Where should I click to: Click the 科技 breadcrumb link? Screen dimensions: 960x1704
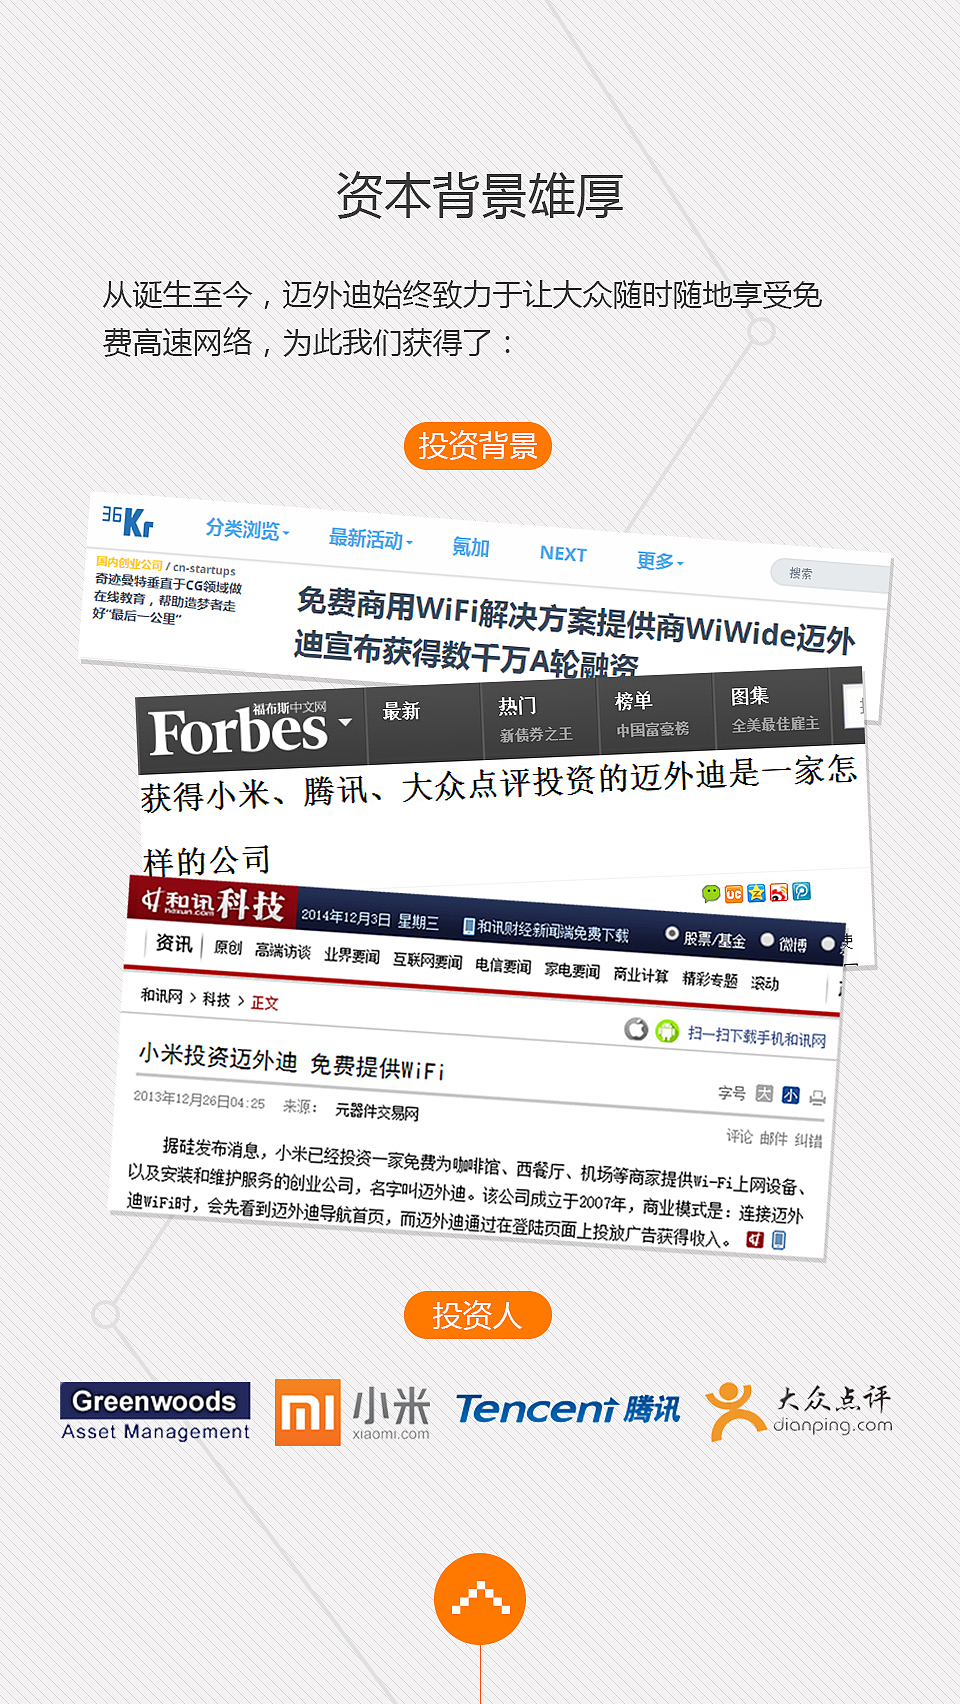click(216, 999)
